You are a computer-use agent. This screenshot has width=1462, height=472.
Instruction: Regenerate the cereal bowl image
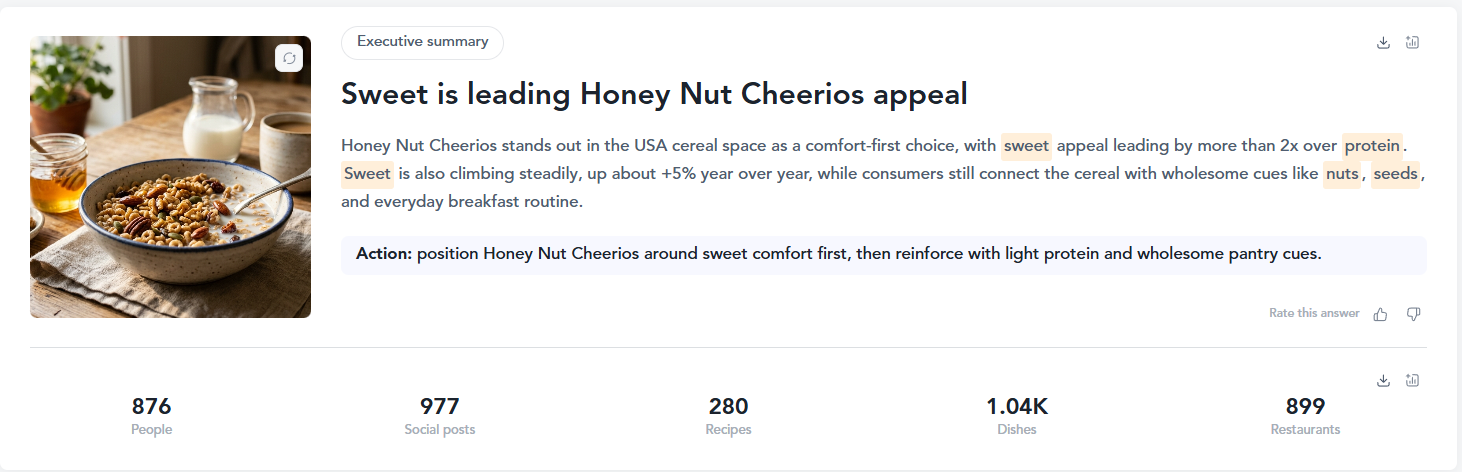tap(289, 58)
